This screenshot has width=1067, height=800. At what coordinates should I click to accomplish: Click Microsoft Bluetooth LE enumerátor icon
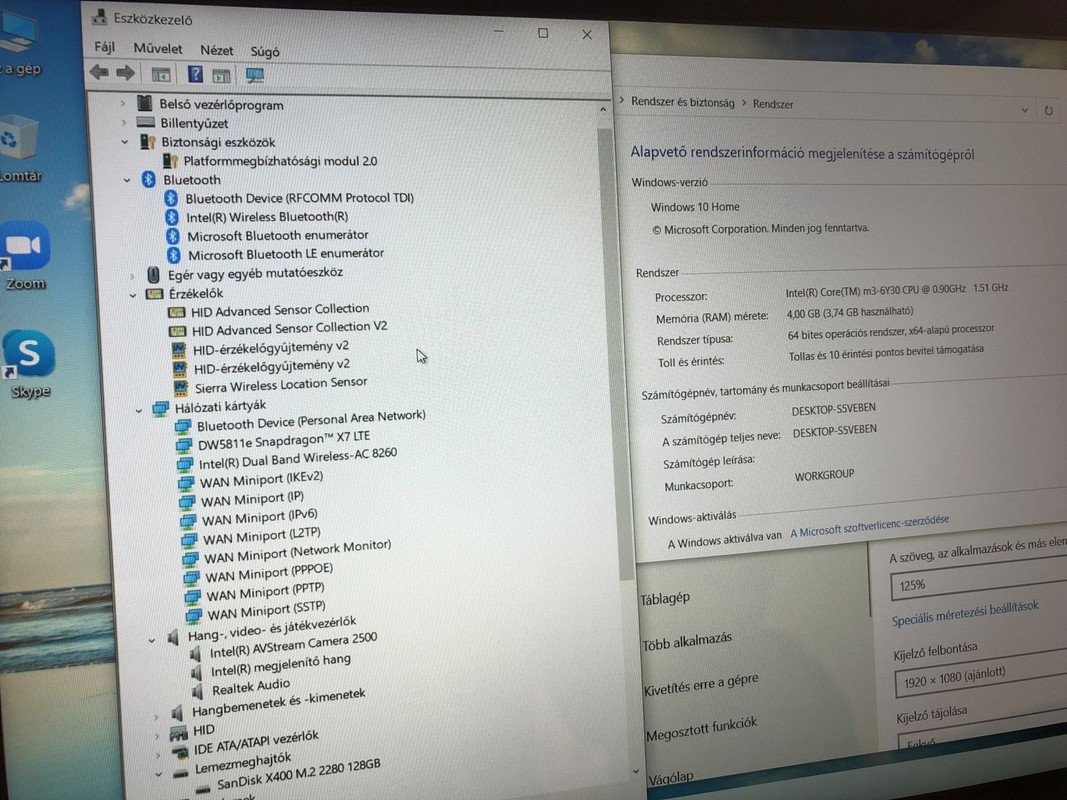(x=174, y=255)
